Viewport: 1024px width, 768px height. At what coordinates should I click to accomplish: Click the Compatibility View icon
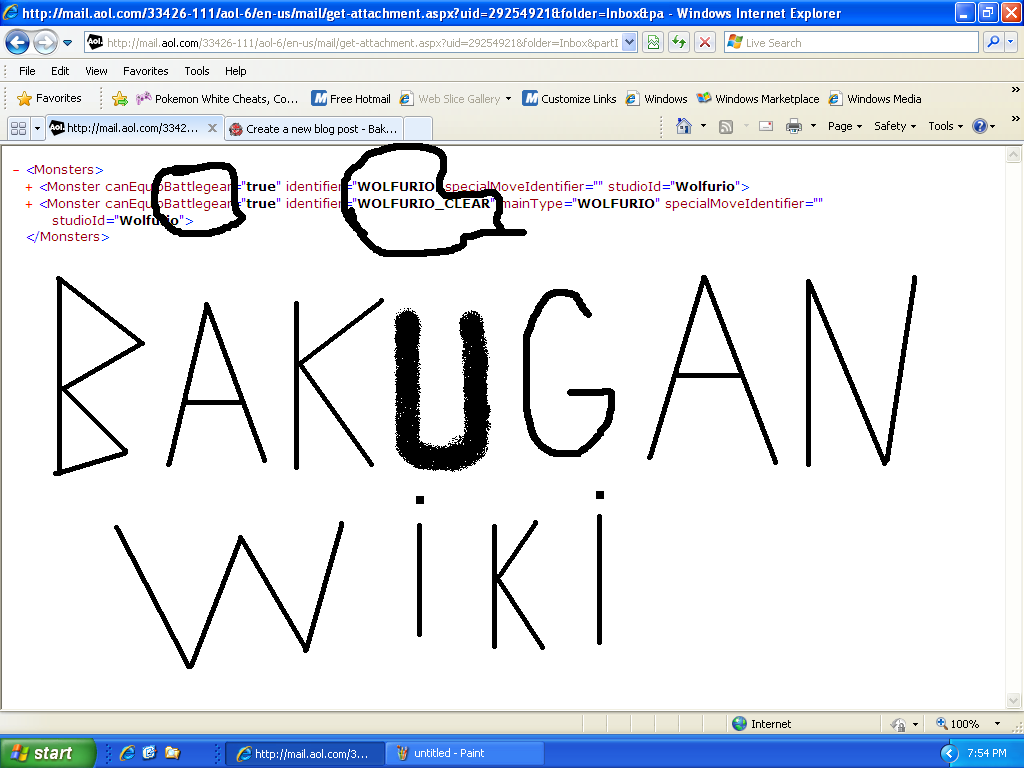tap(653, 43)
